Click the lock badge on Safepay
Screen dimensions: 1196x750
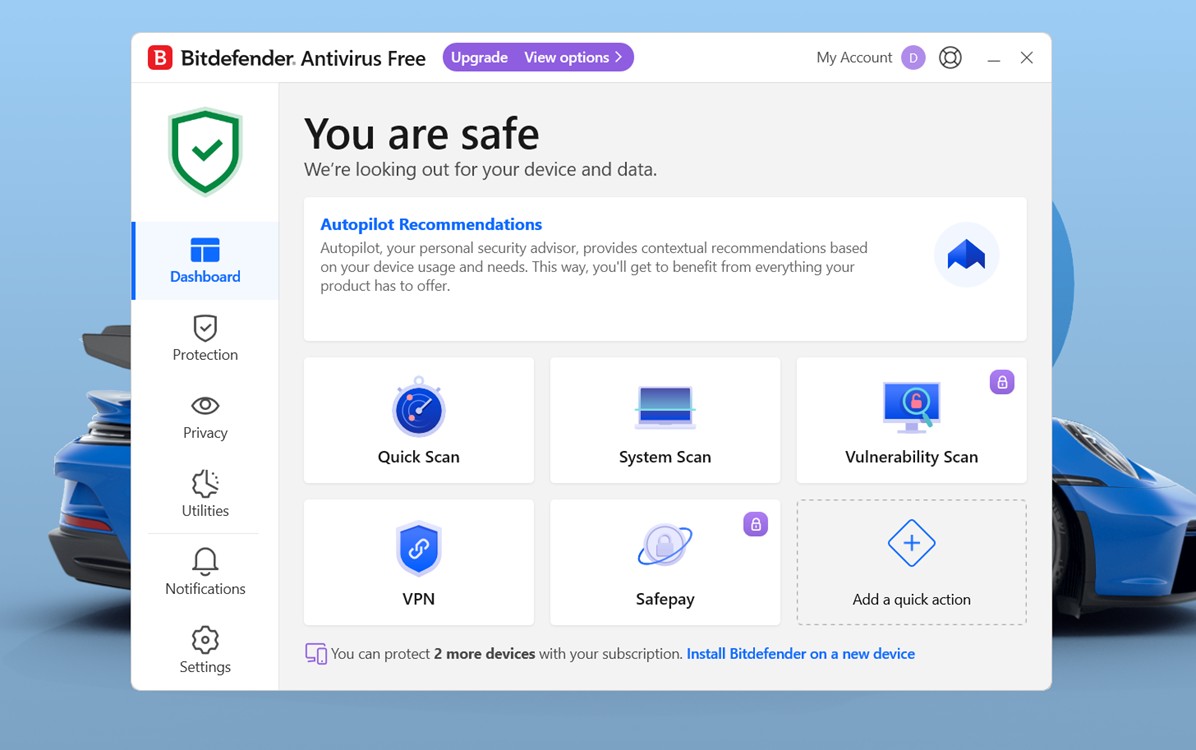pos(755,523)
